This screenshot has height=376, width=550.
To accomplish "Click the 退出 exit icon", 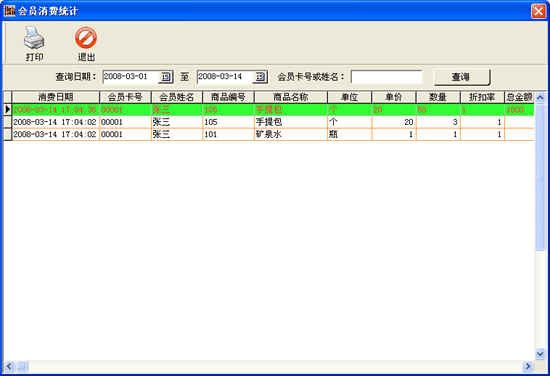I will [x=86, y=38].
